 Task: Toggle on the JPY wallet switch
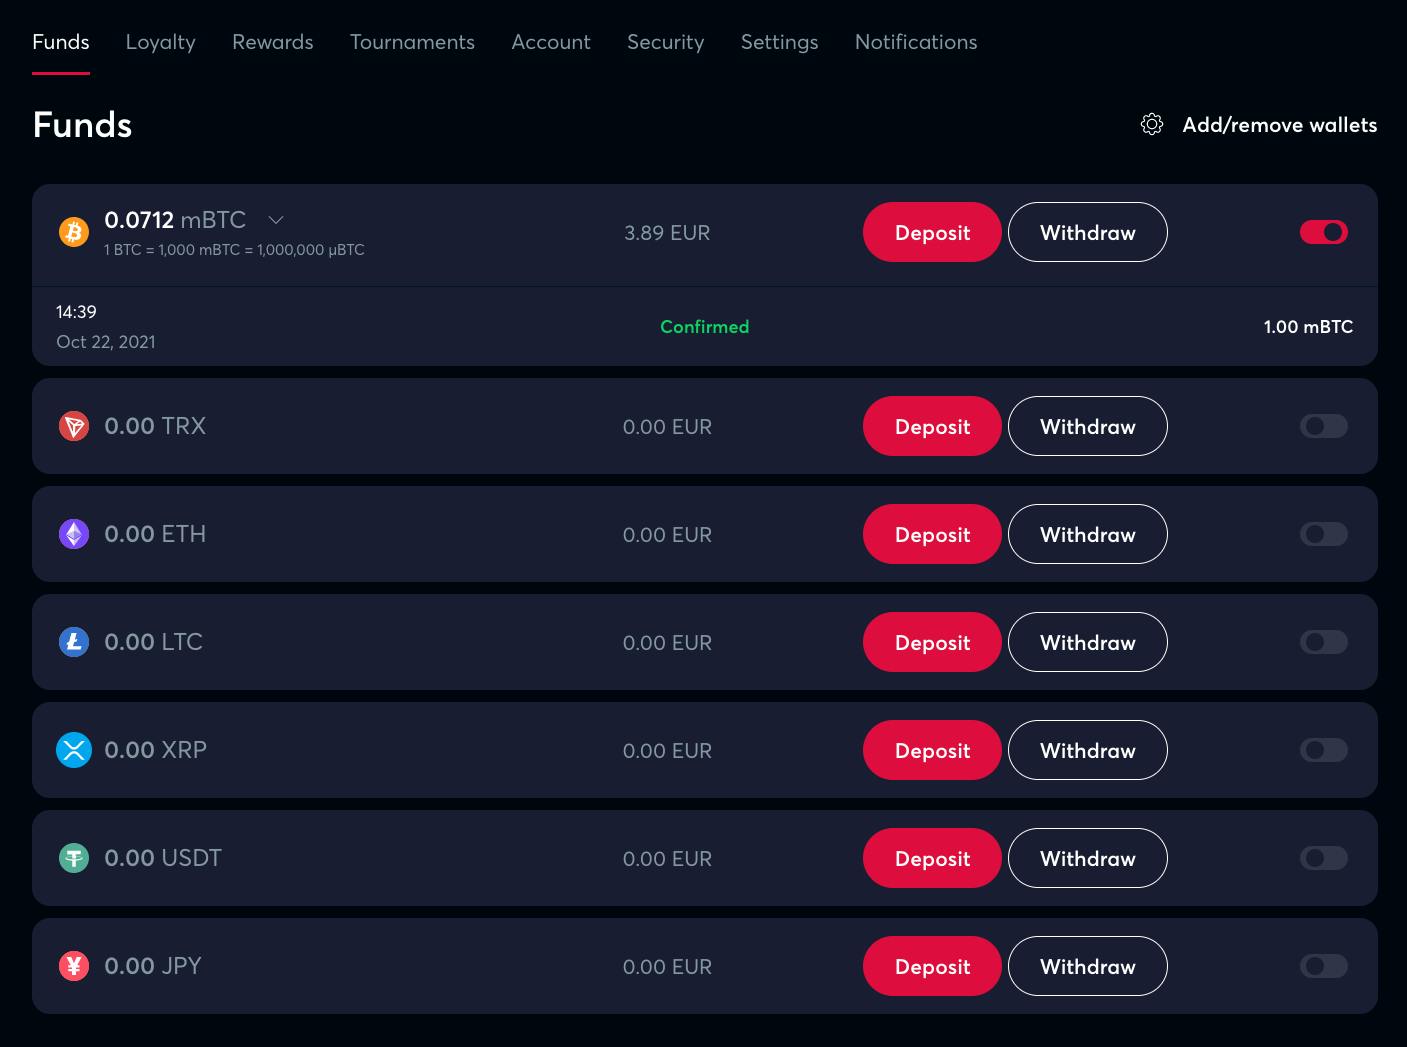pyautogui.click(x=1323, y=966)
